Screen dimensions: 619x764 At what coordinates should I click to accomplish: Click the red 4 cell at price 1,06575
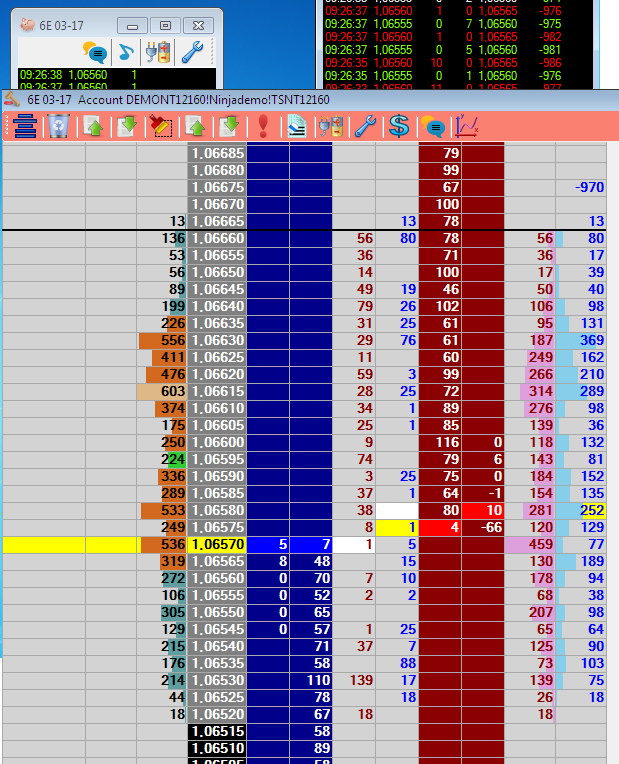click(440, 527)
